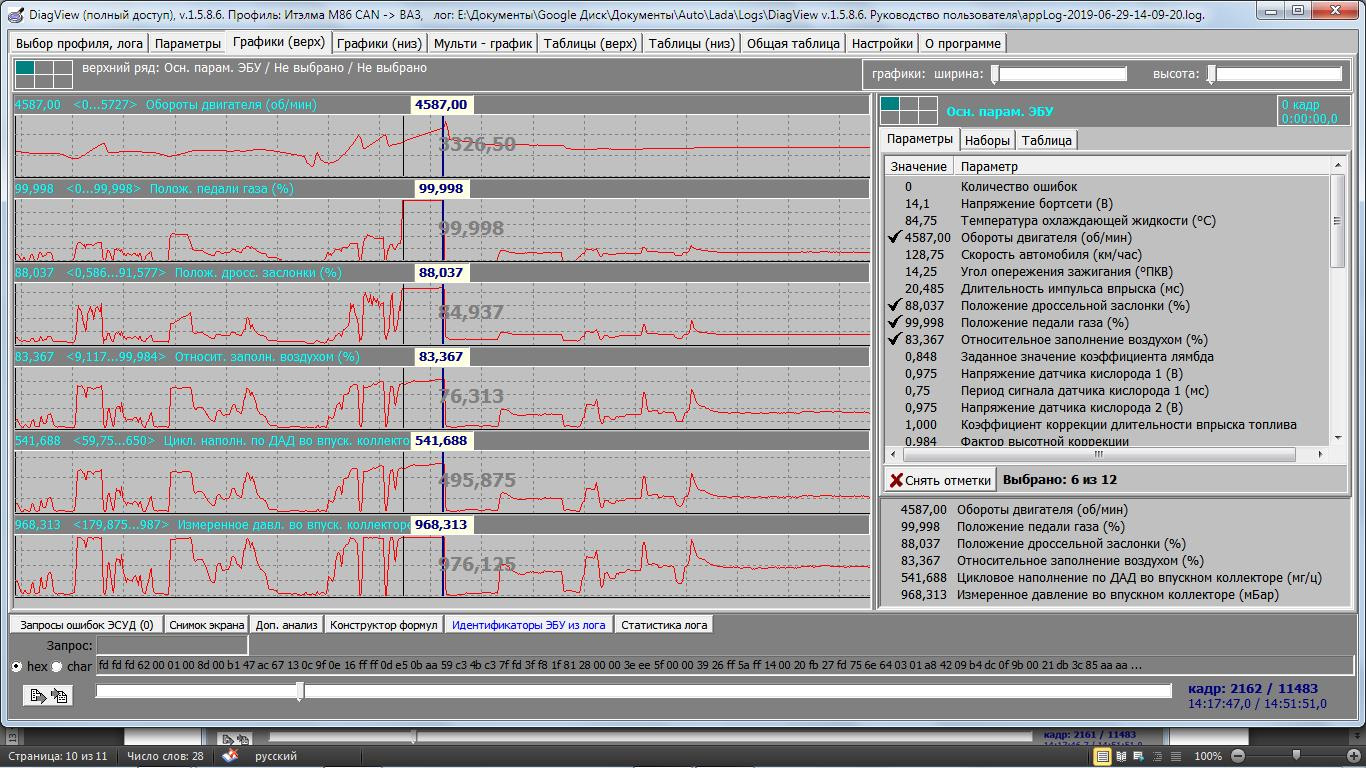1366x768 pixels.
Task: Click the графики ширина slider
Action: [x=1058, y=74]
